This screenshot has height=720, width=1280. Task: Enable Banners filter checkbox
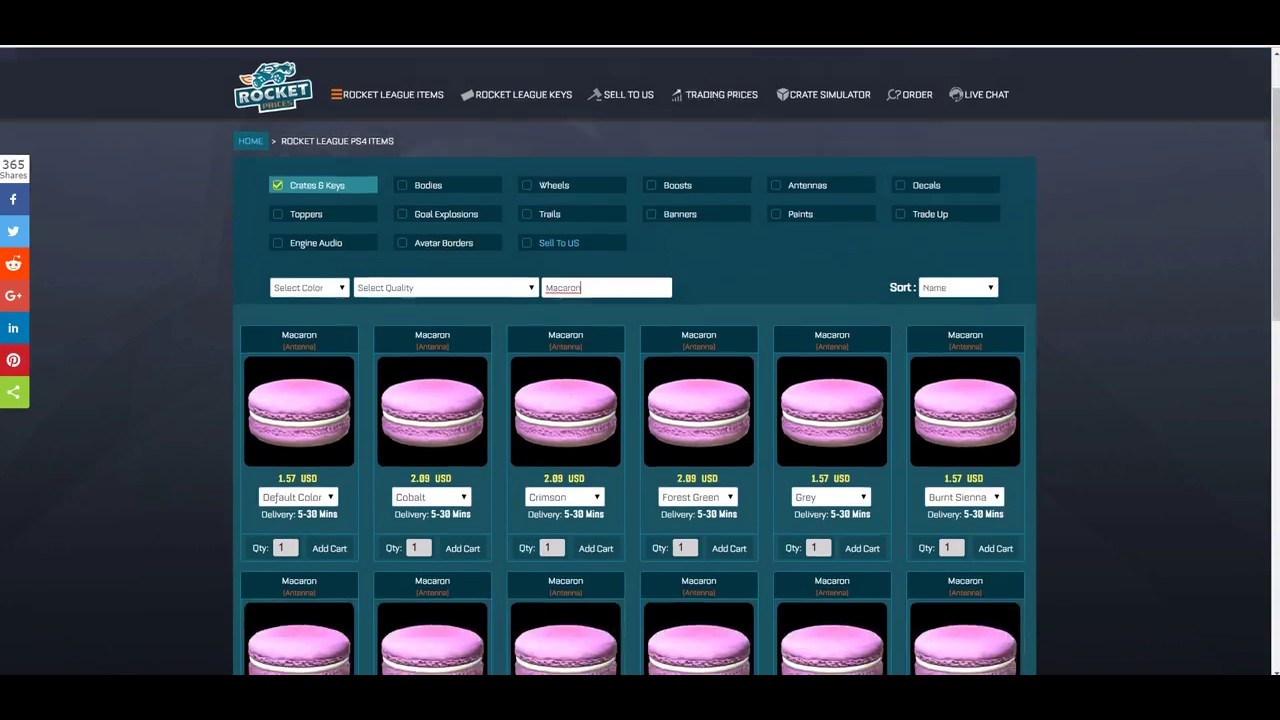tap(652, 214)
